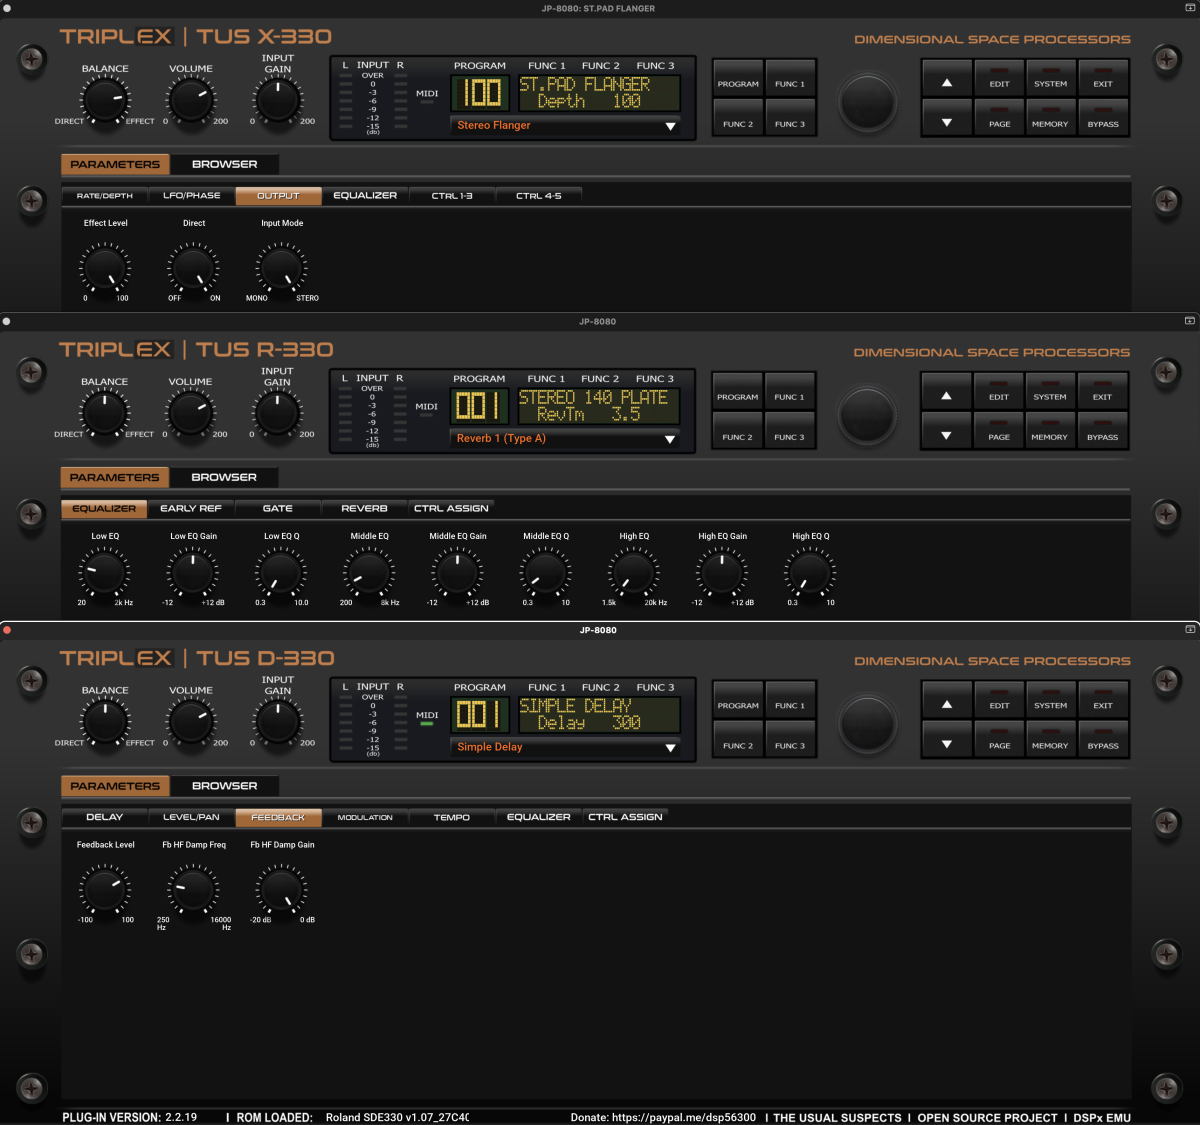Toggle the EDIT button on D-330
1200x1125 pixels.
[999, 700]
